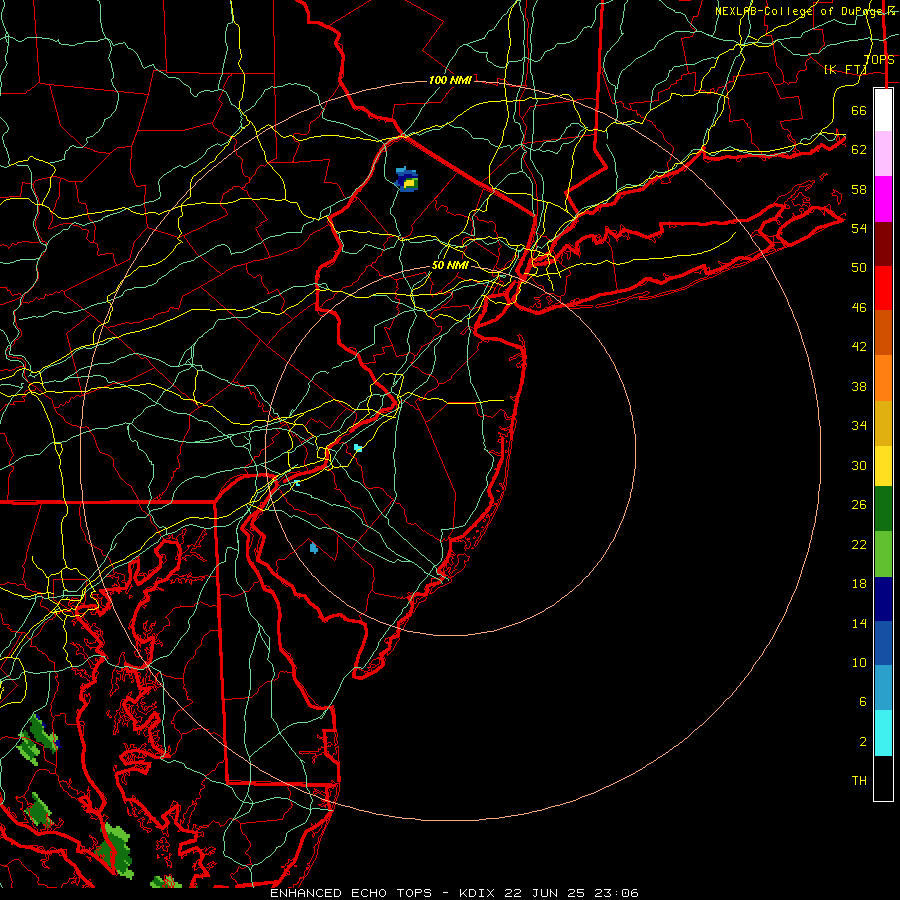Select the dark red 54 legend swatch
Viewport: 900px width, 900px height.
[x=883, y=243]
